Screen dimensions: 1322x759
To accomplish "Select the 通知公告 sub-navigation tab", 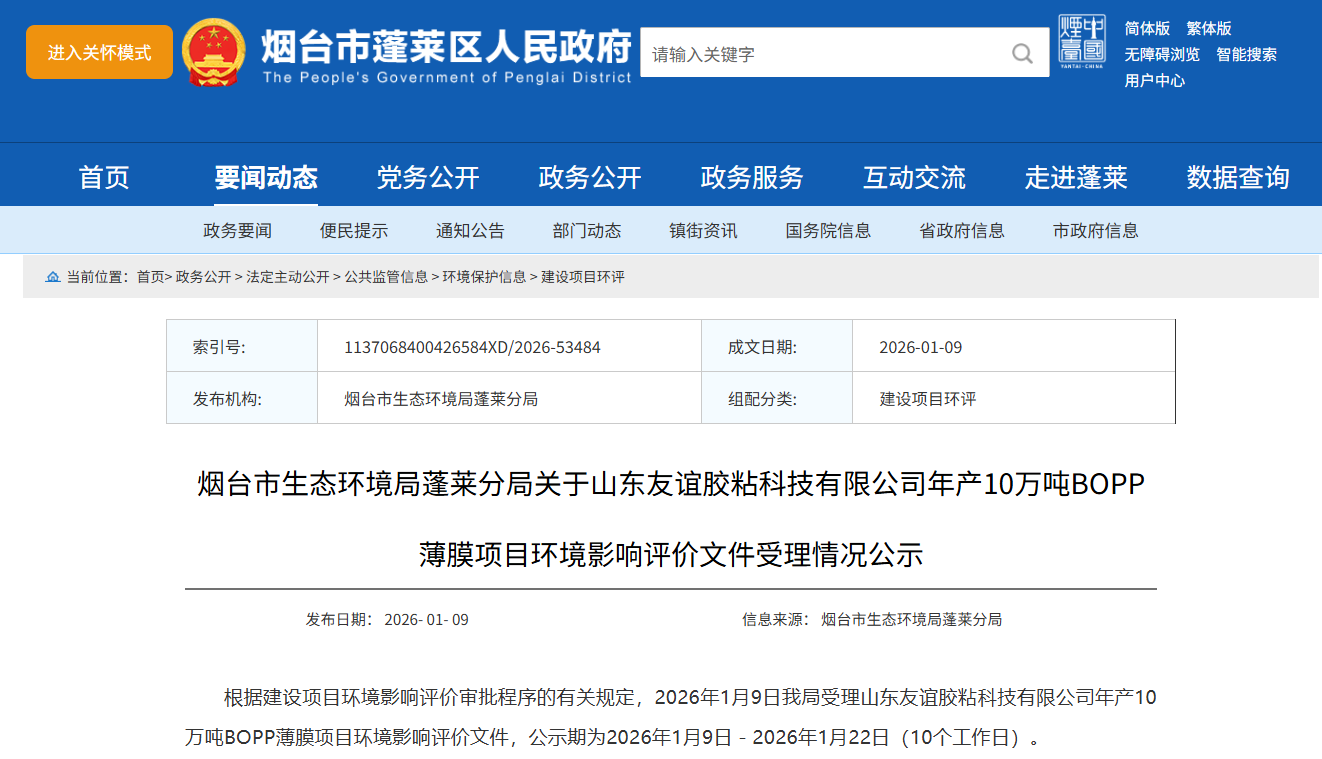I will (470, 231).
